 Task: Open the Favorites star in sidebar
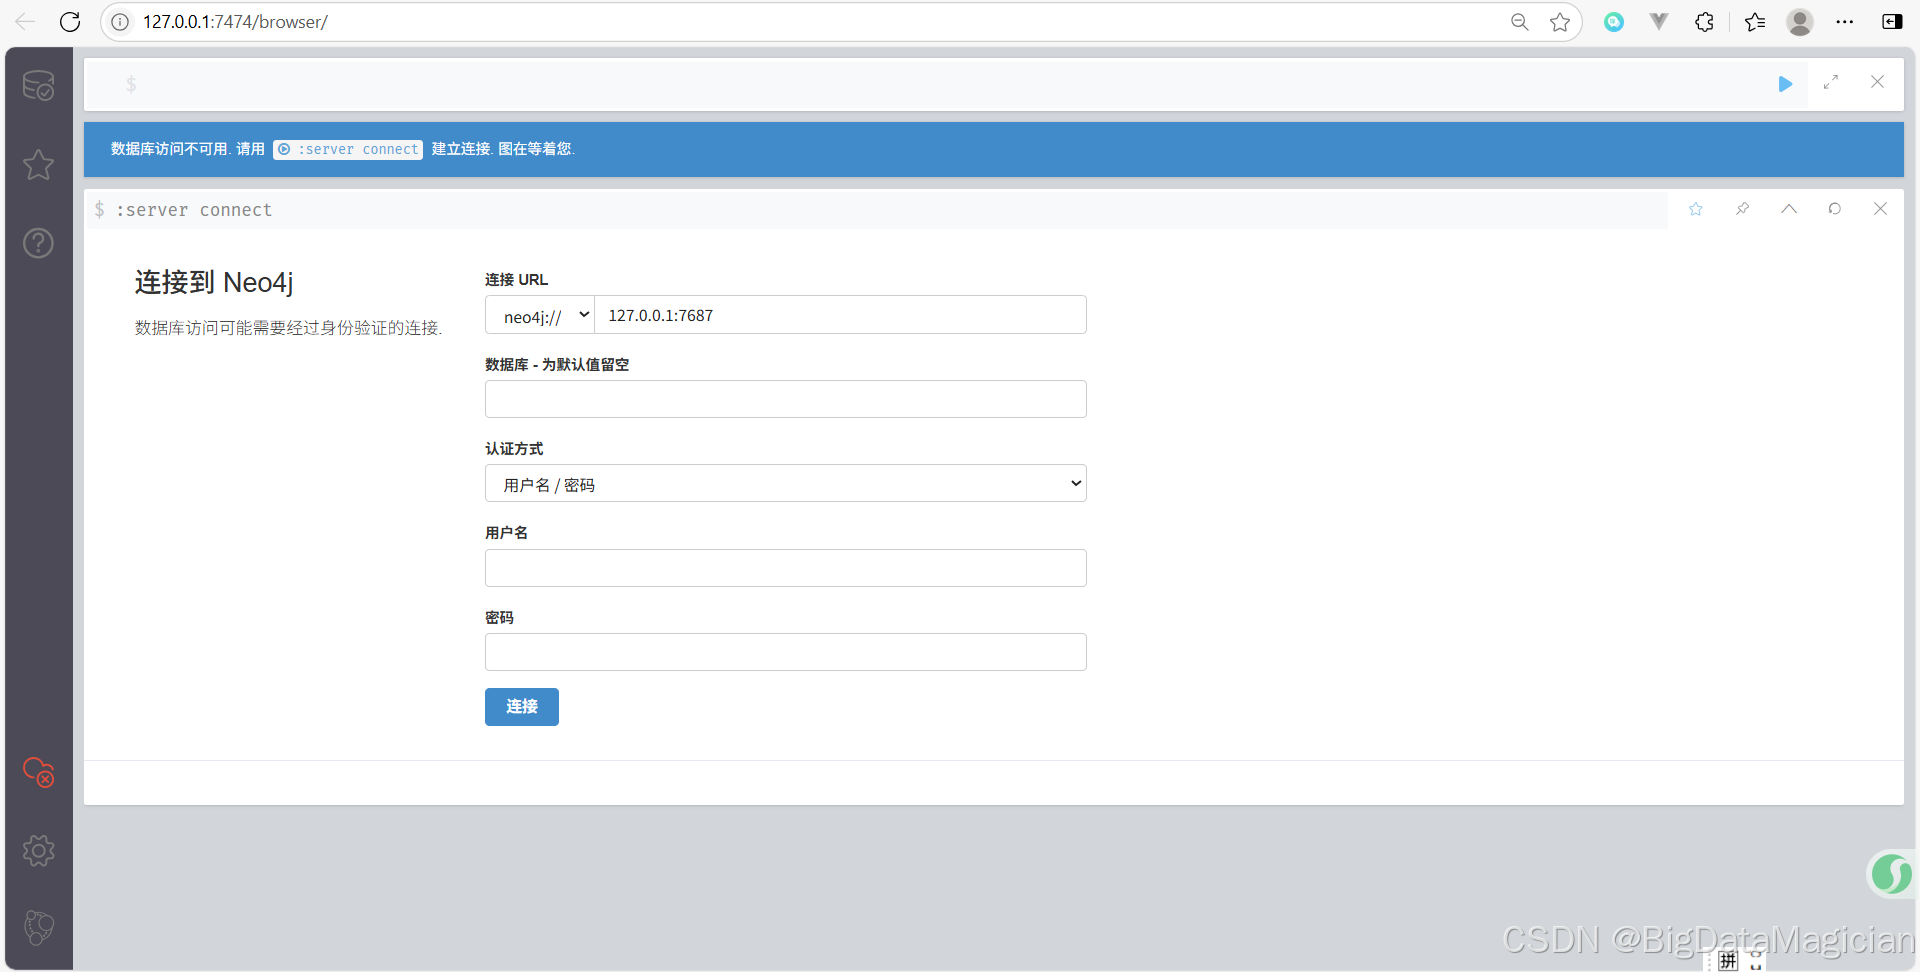[x=38, y=164]
